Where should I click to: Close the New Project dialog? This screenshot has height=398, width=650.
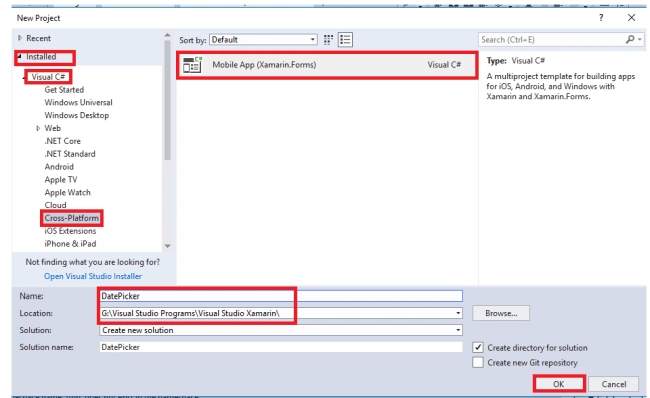coord(631,17)
